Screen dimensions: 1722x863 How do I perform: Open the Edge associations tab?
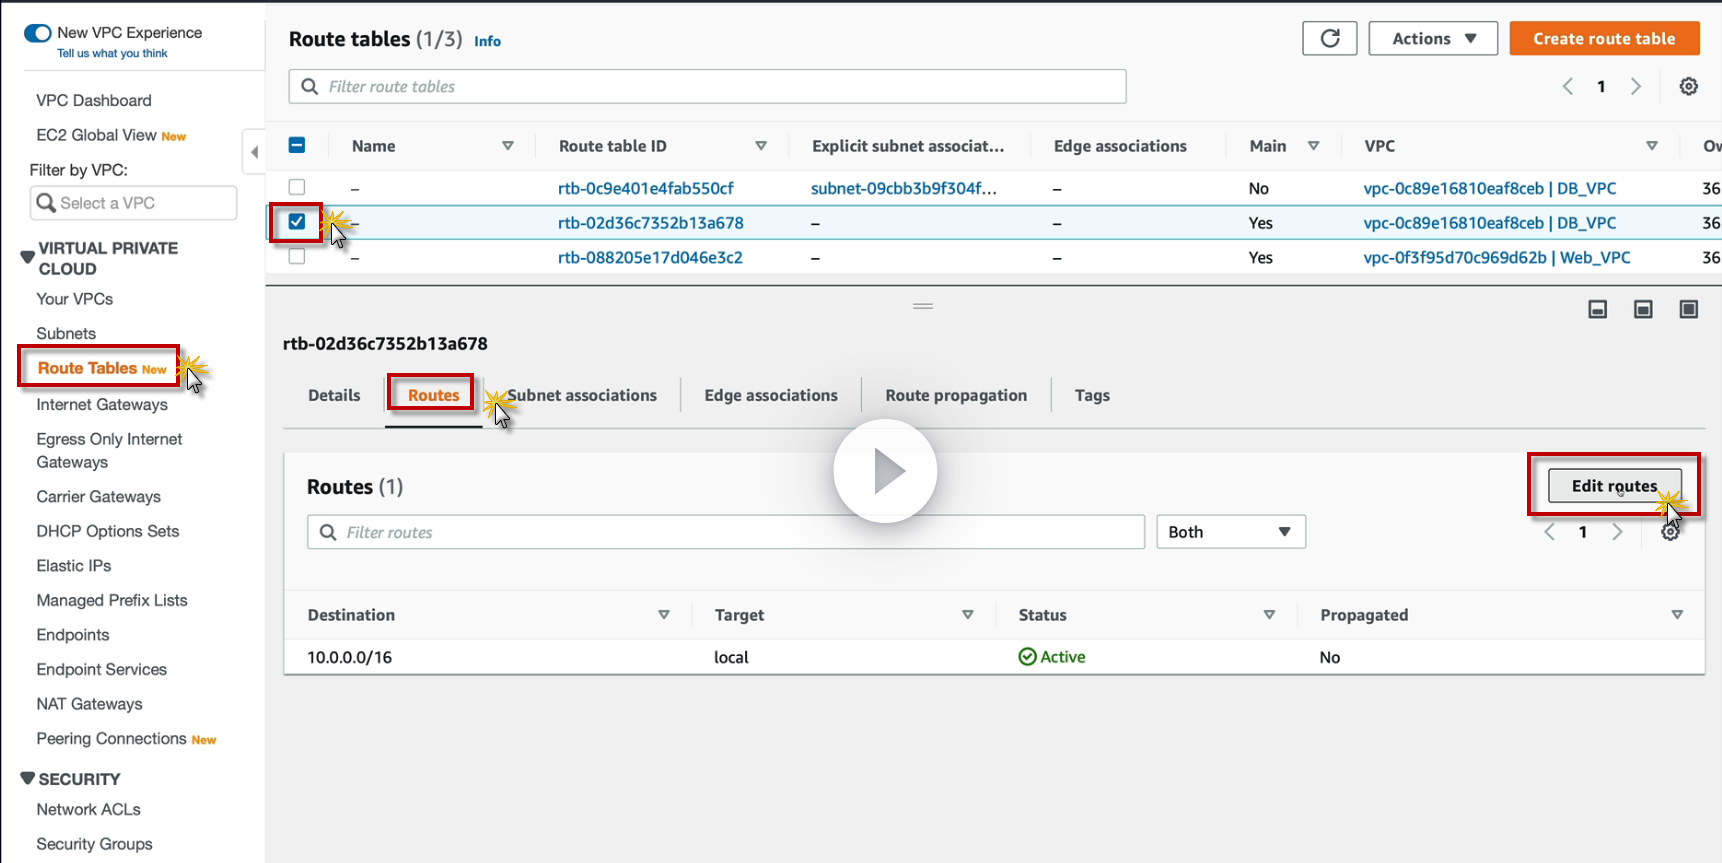(771, 395)
